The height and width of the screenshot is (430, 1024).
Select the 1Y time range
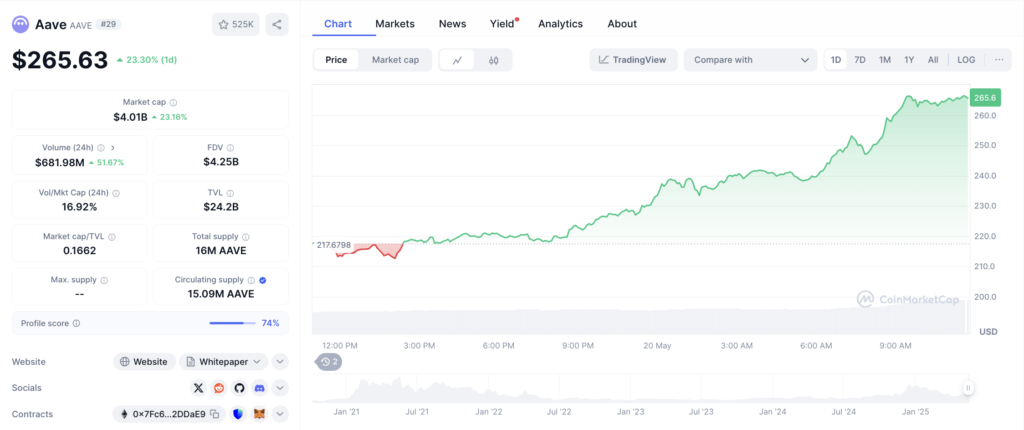pos(909,59)
